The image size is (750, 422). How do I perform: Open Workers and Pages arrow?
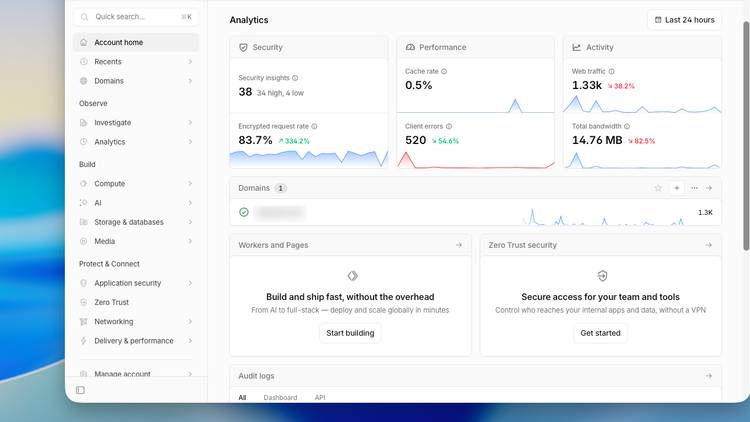point(459,245)
